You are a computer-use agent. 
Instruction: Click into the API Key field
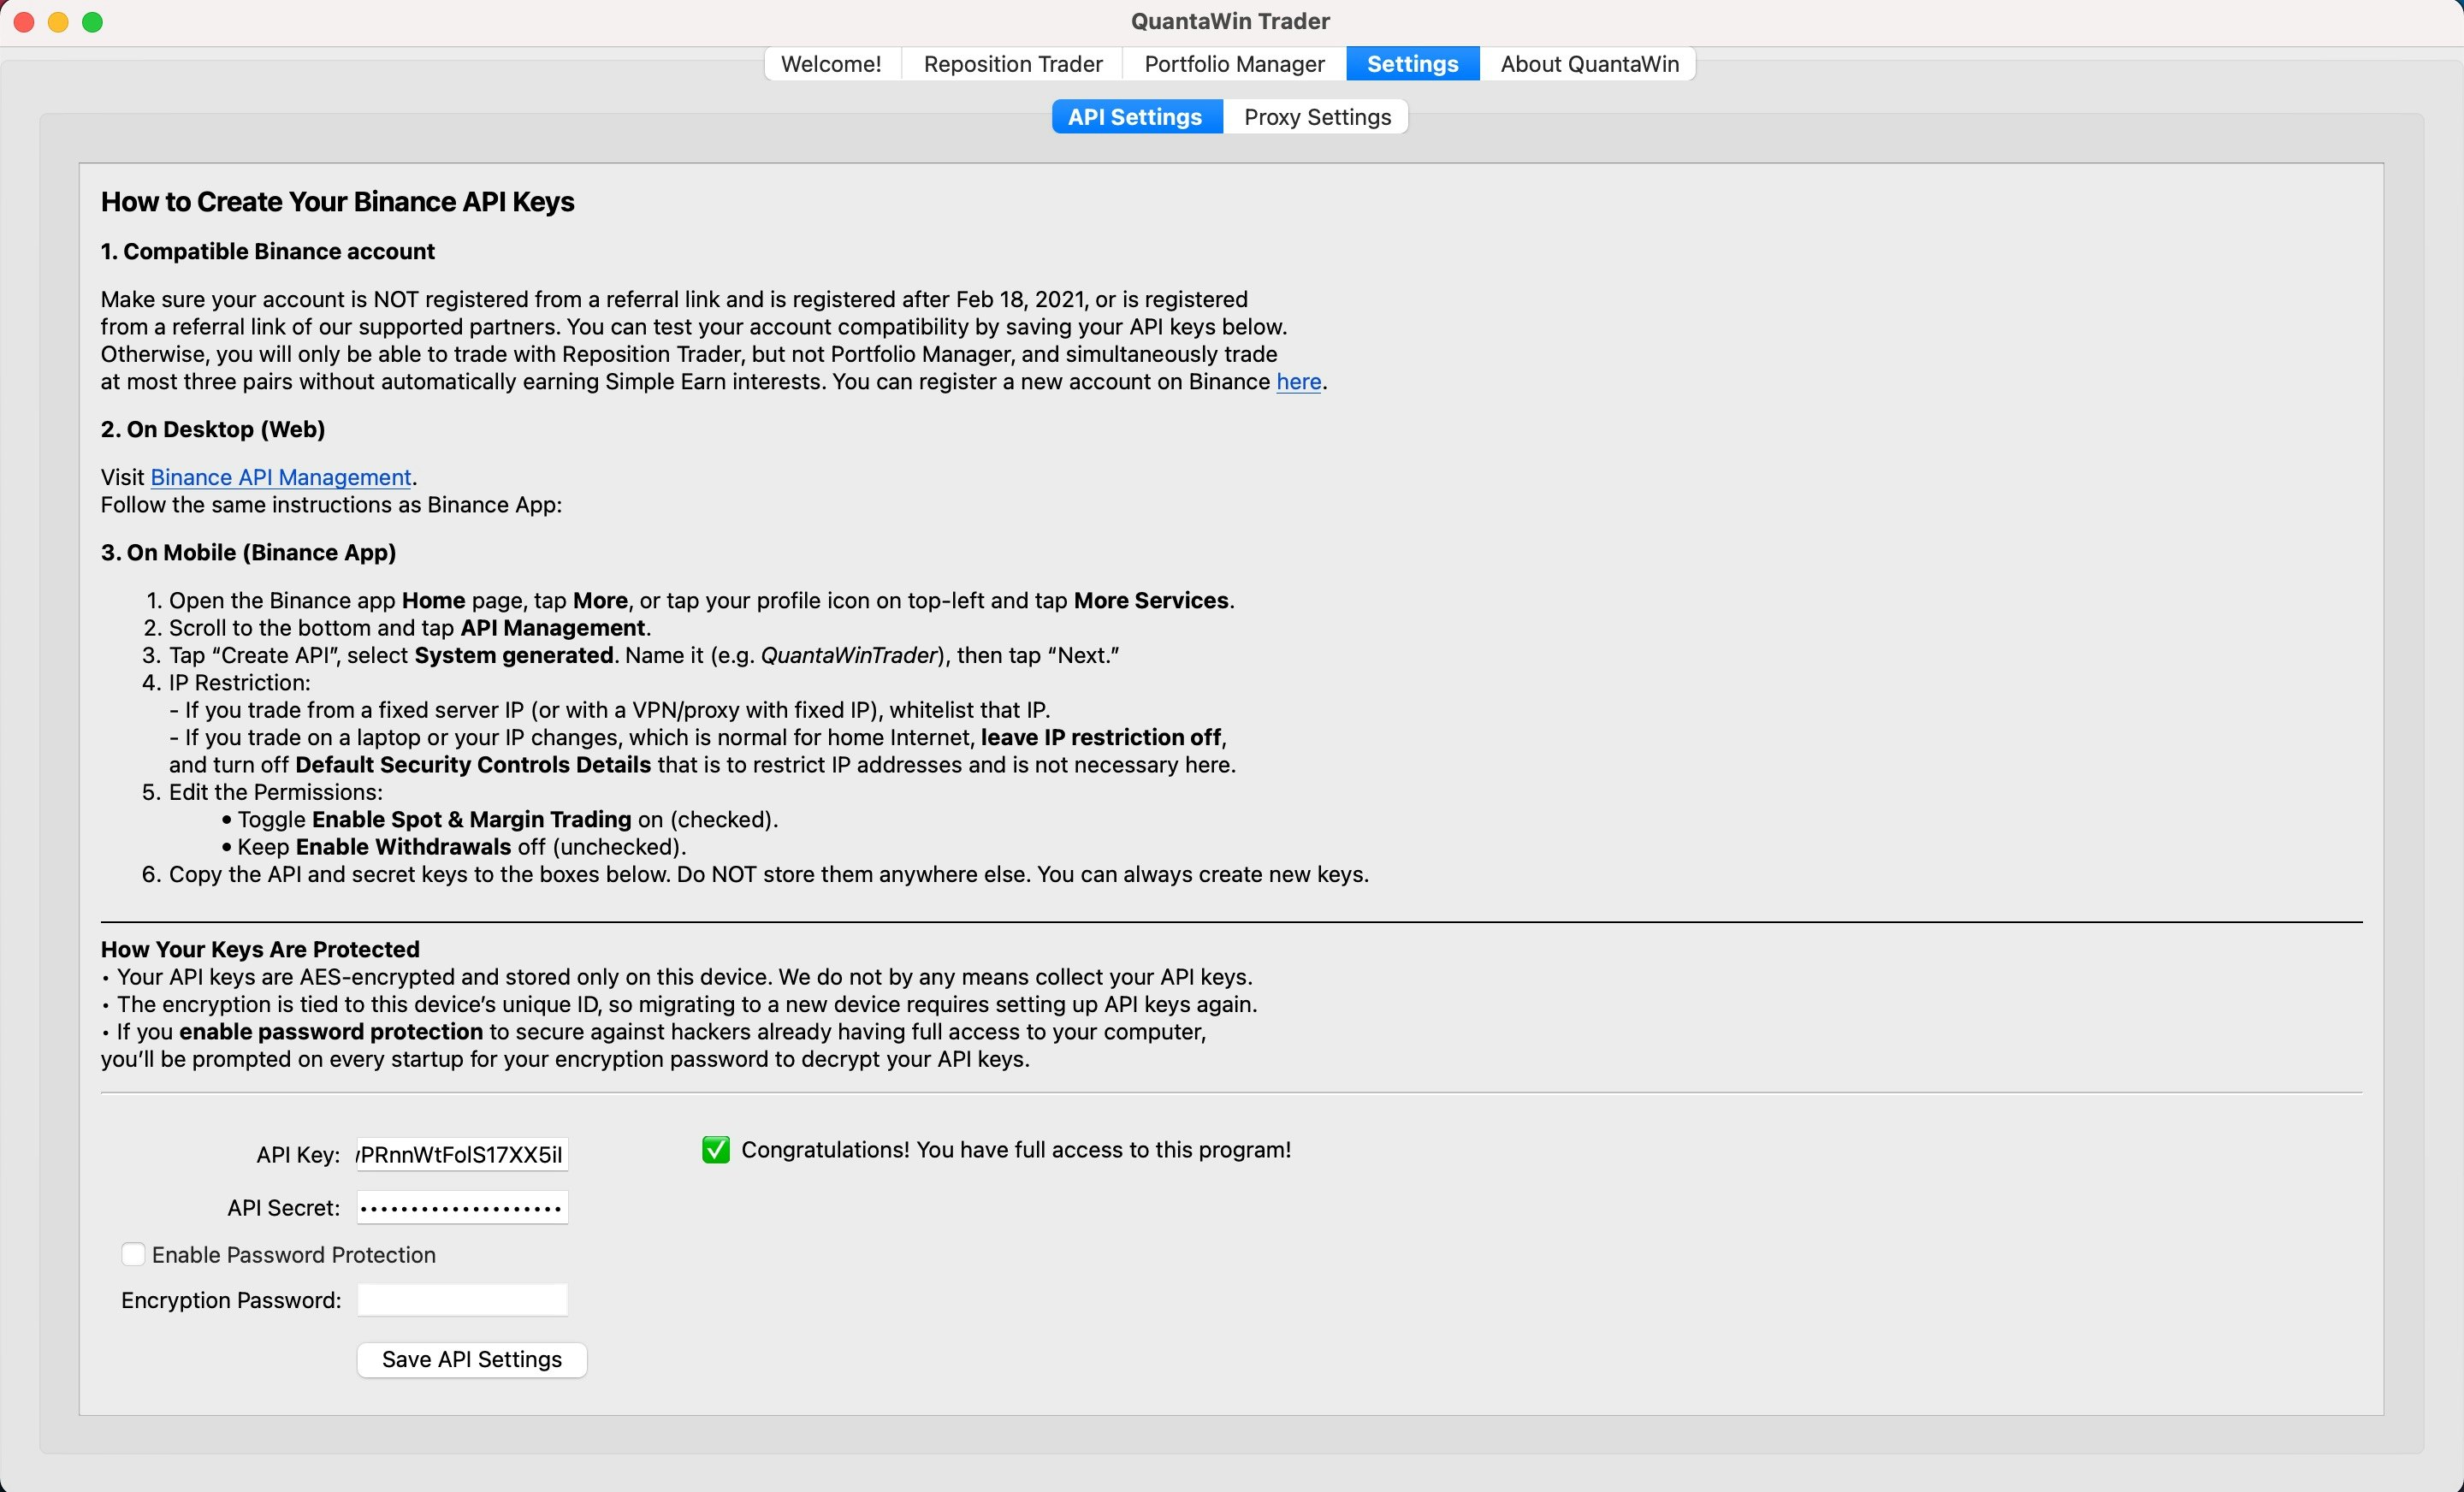[463, 1155]
